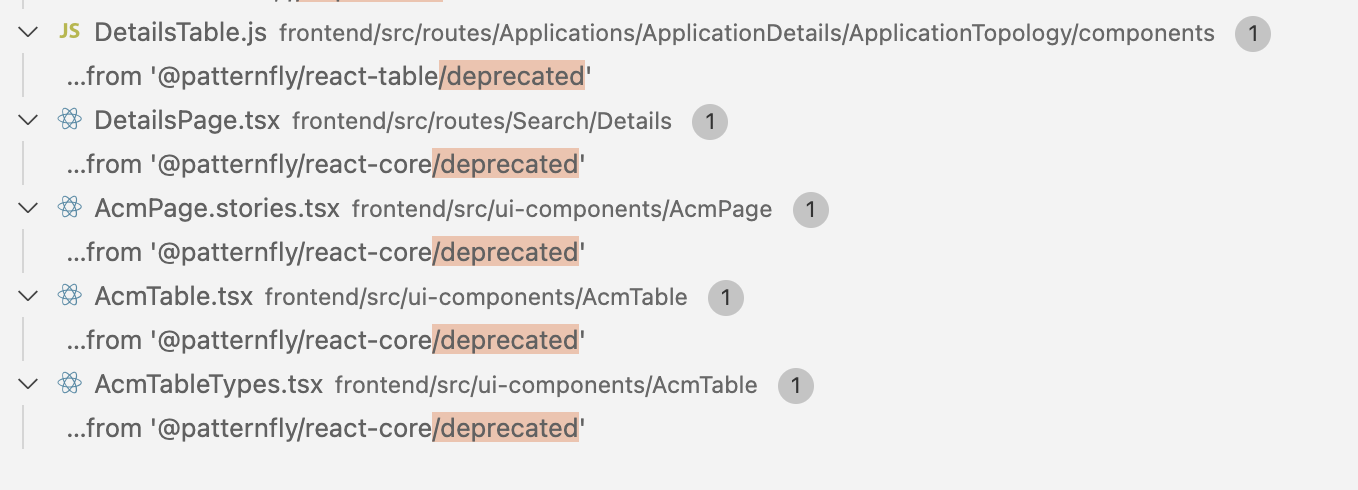Click the match count badge for DetailsTable.js
The width and height of the screenshot is (1358, 490).
pyautogui.click(x=1252, y=33)
